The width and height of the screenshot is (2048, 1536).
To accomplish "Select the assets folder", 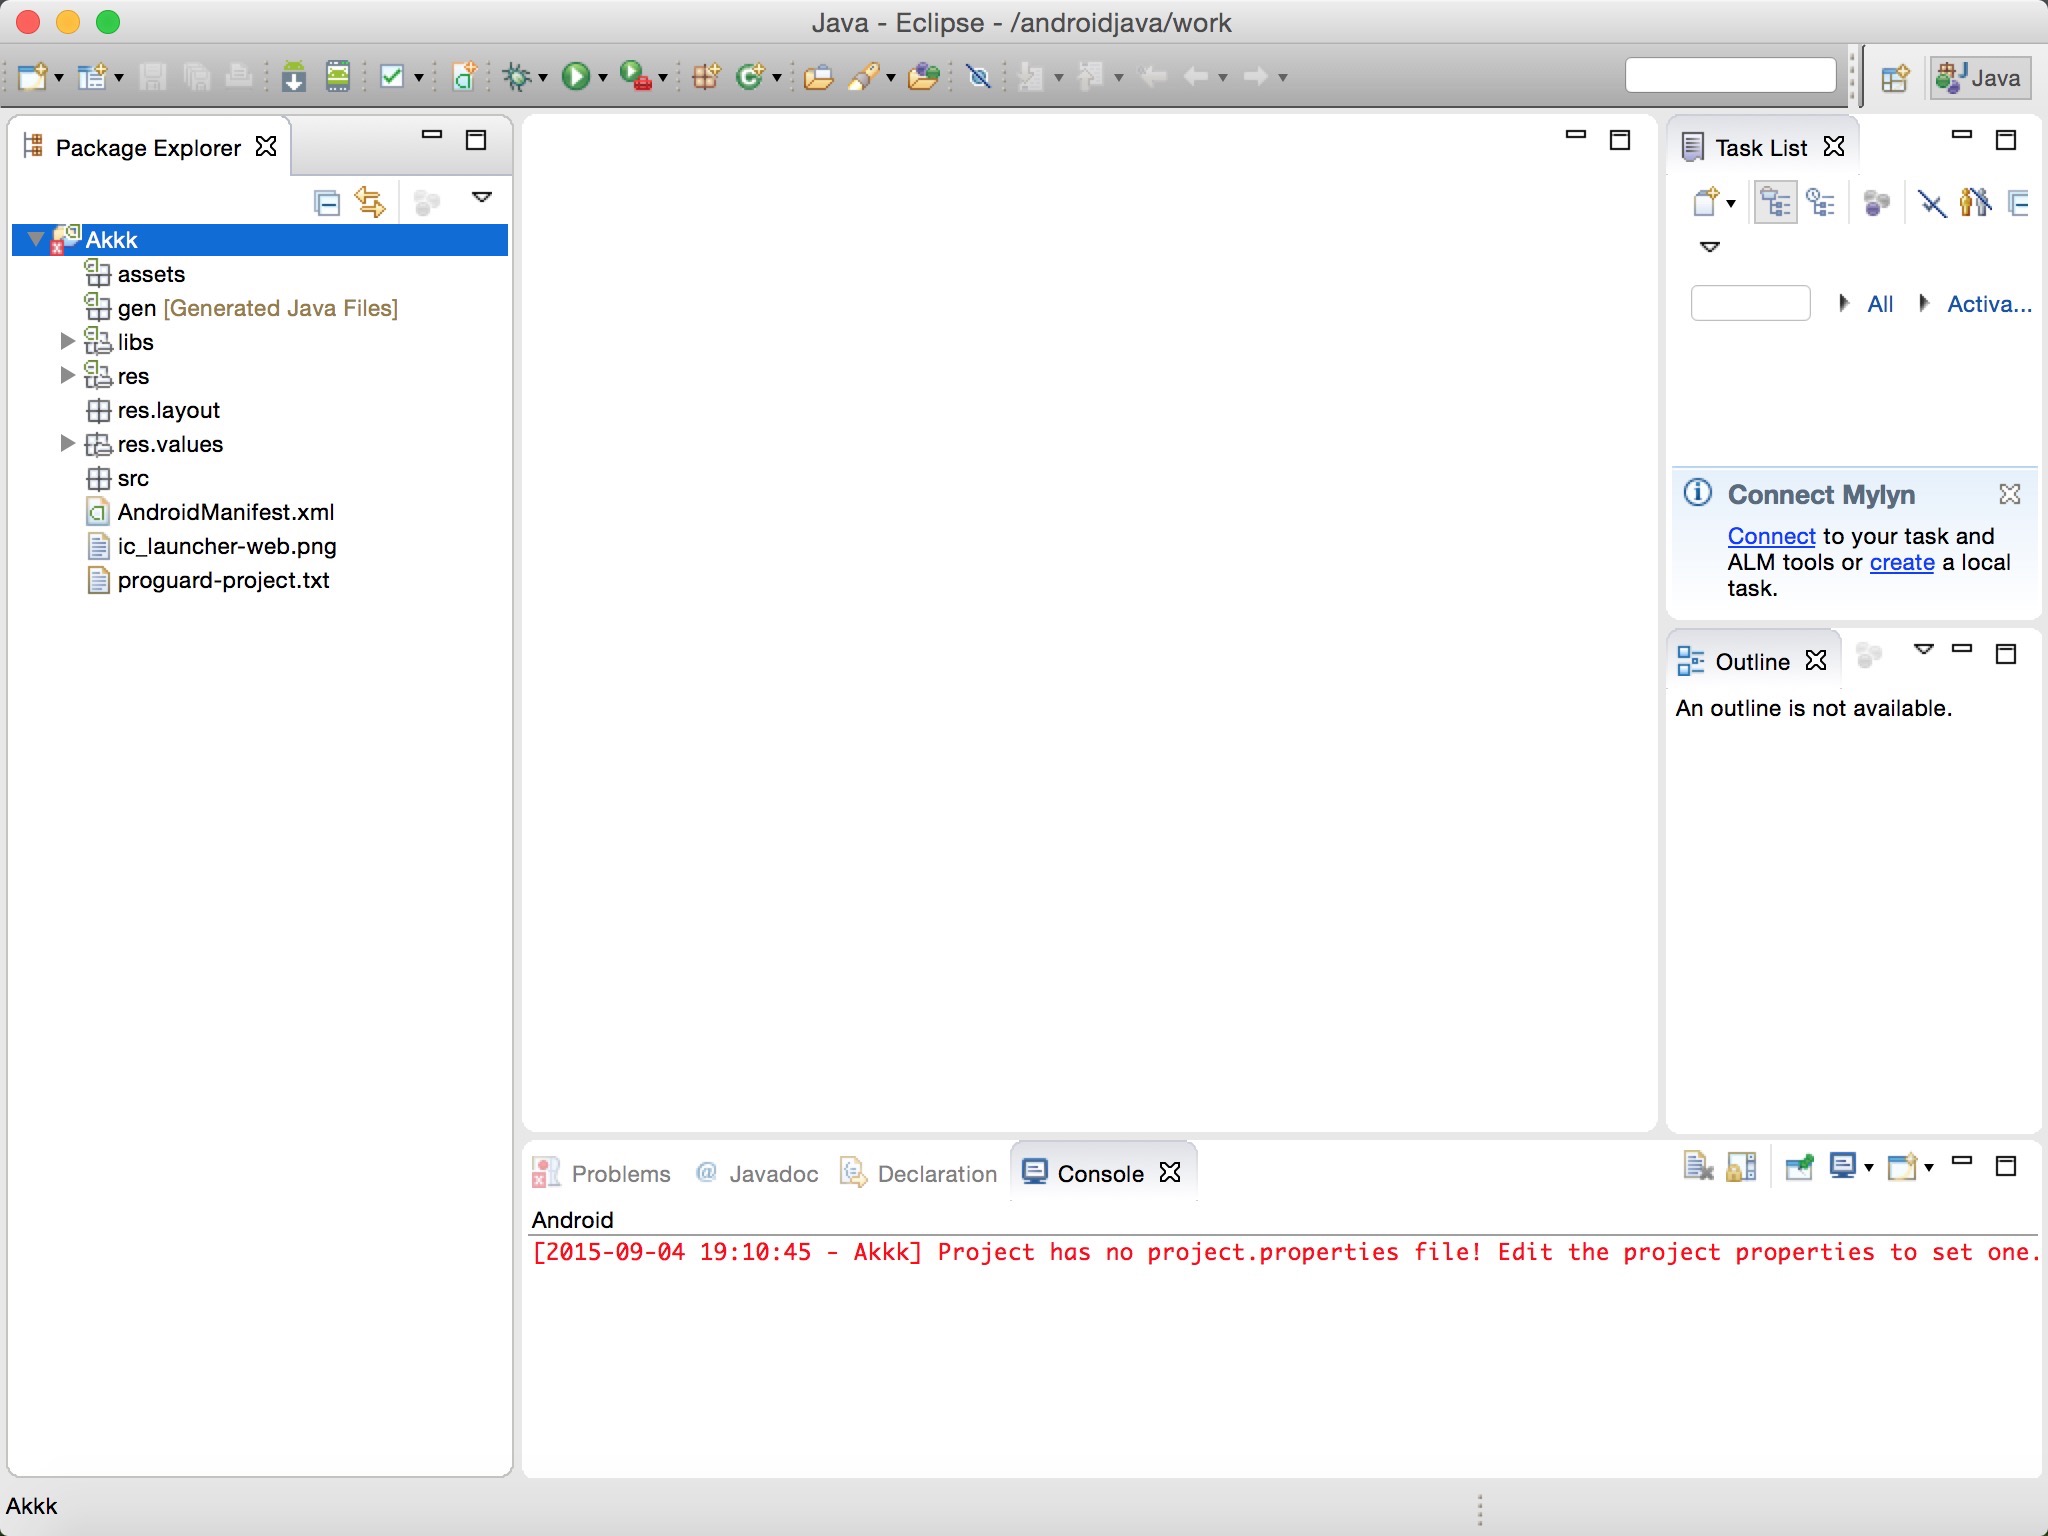I will pyautogui.click(x=151, y=274).
